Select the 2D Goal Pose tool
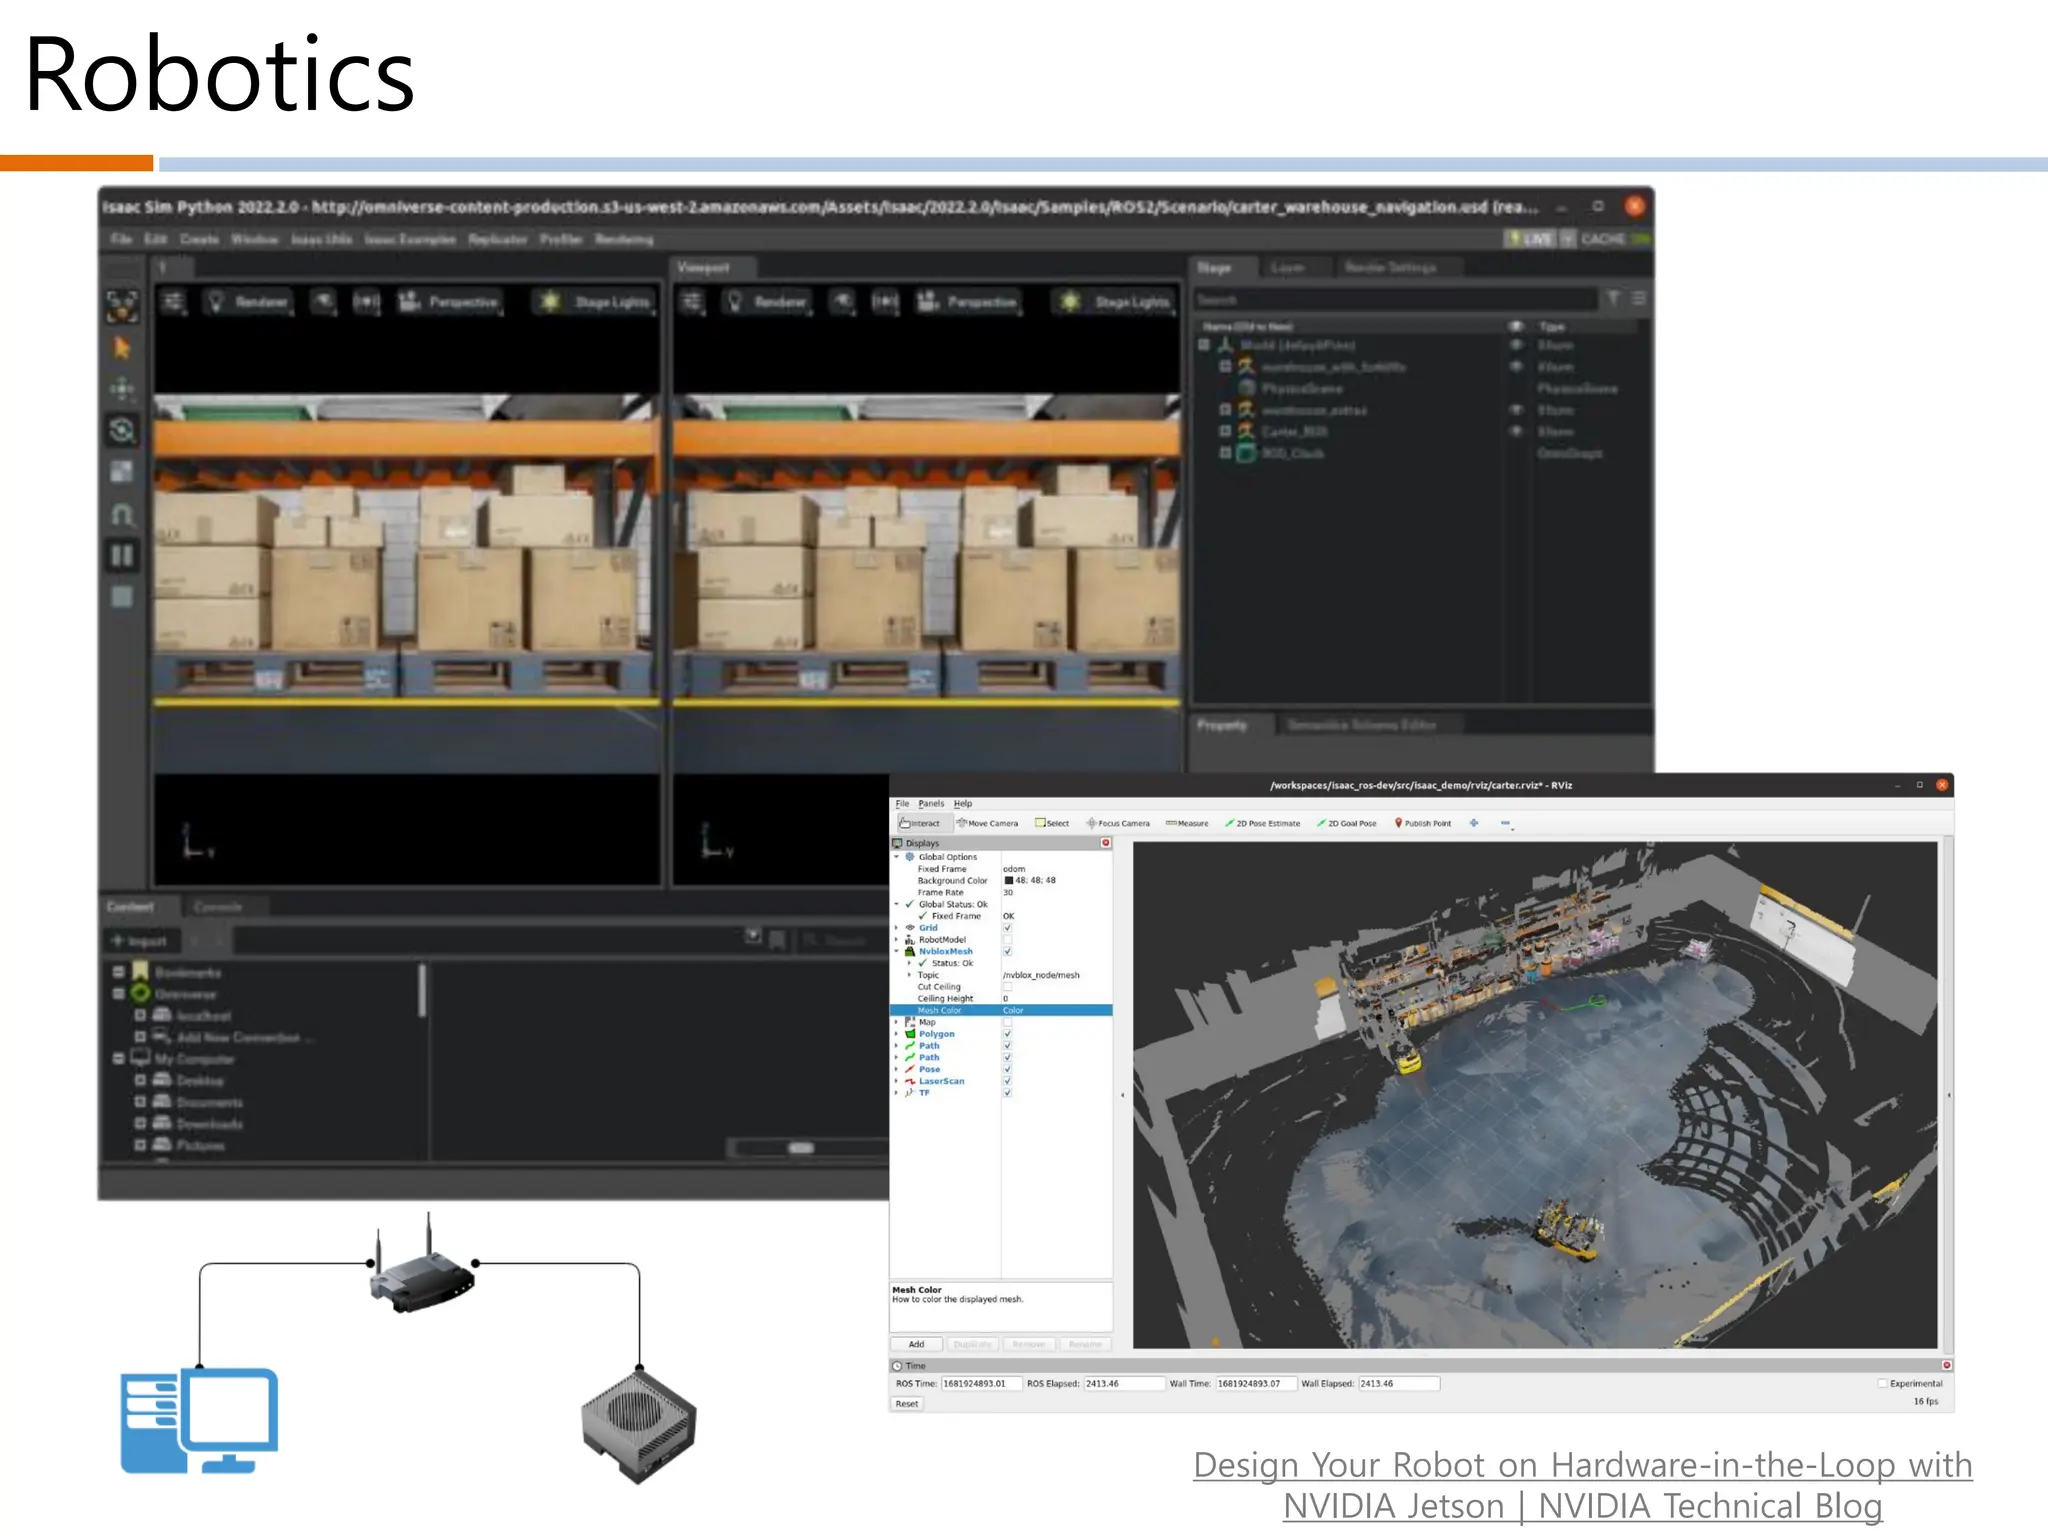Viewport: 2048px width, 1536px height. (x=1347, y=823)
